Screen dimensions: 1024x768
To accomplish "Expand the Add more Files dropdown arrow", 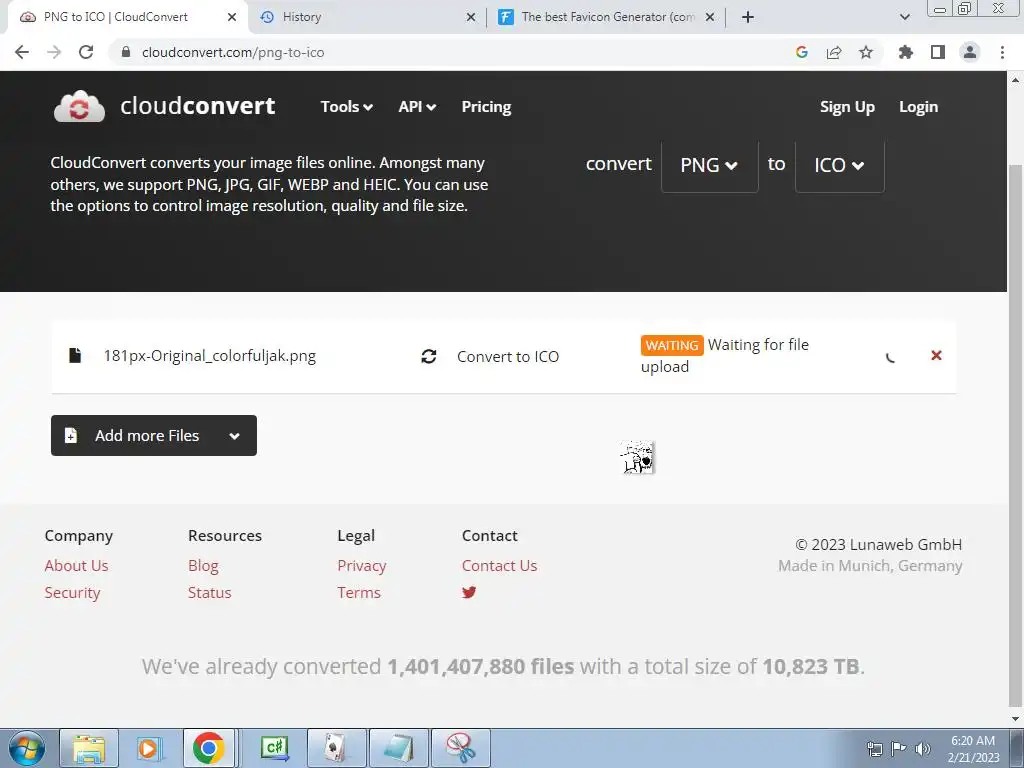I will pyautogui.click(x=234, y=436).
